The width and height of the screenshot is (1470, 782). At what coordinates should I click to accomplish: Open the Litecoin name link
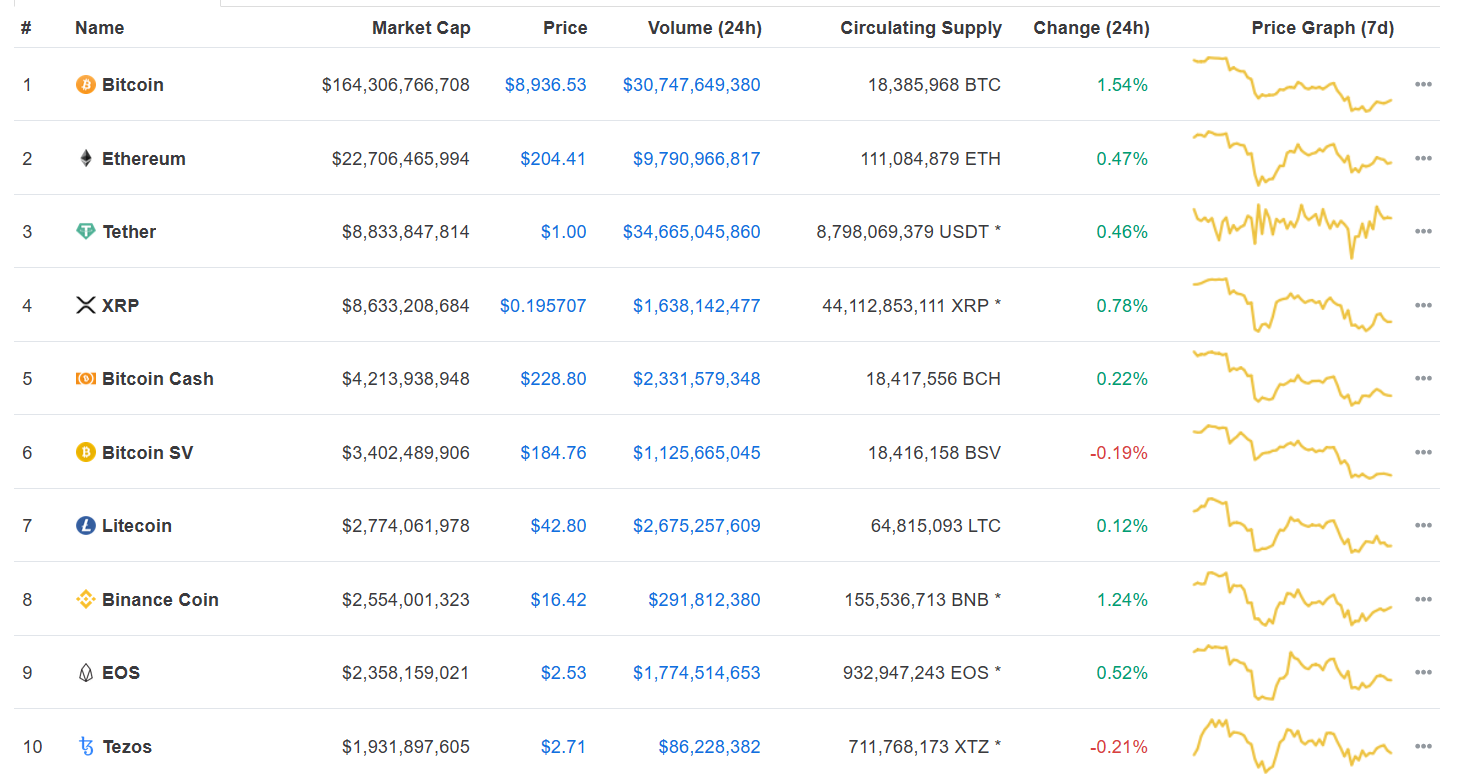point(137,526)
